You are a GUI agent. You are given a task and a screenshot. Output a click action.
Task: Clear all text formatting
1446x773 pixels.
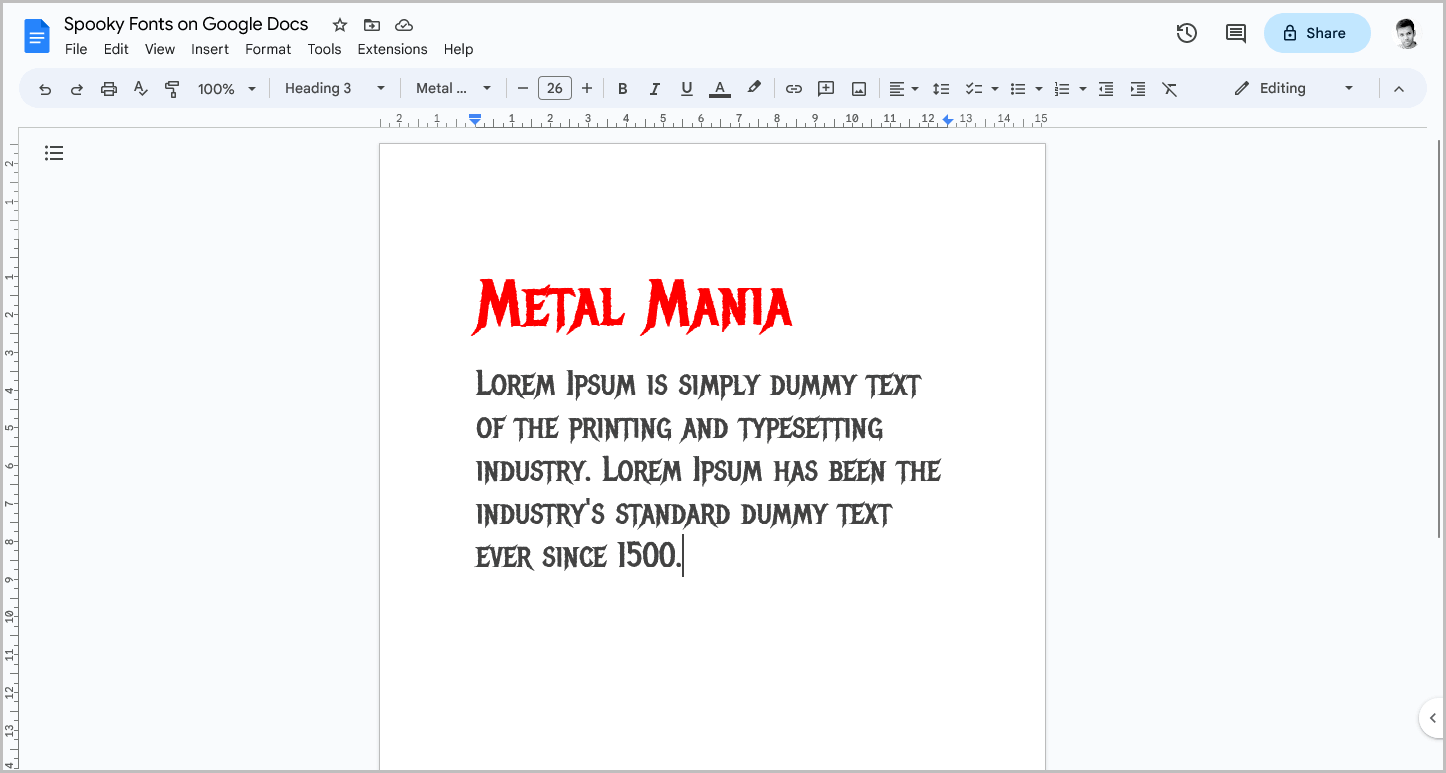pos(1170,88)
